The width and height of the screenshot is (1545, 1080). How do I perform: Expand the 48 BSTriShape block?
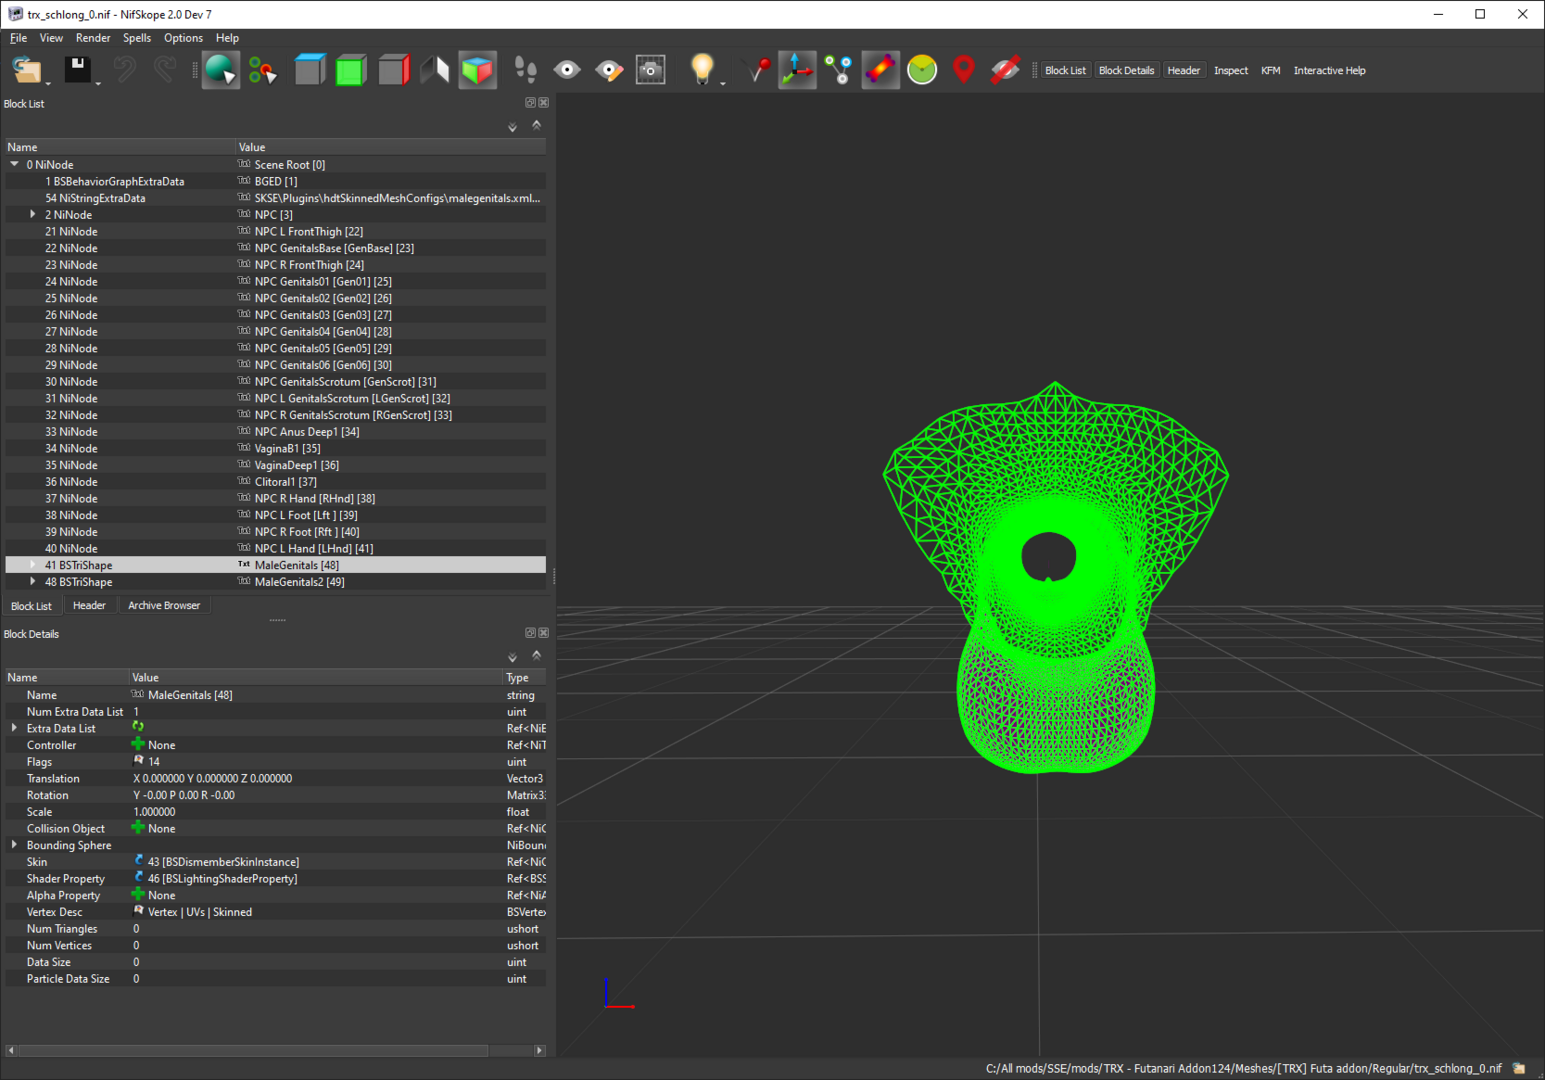point(33,582)
